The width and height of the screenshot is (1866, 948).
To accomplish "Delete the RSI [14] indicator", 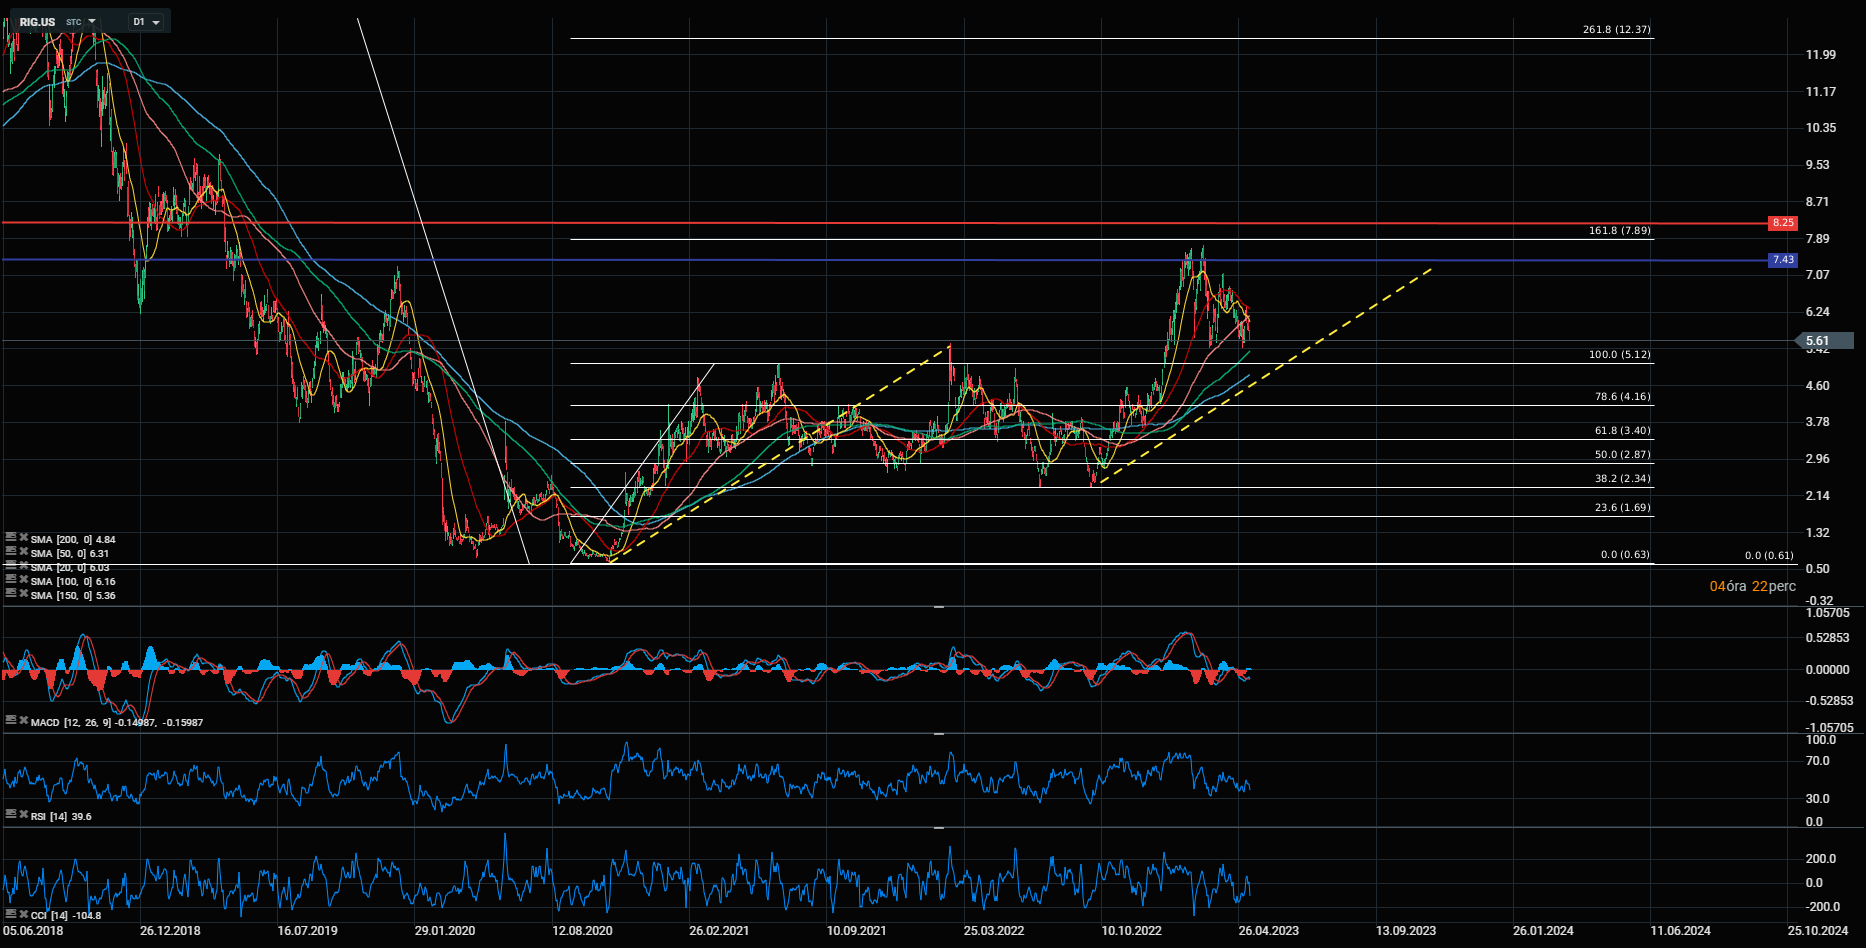I will 23,815.
